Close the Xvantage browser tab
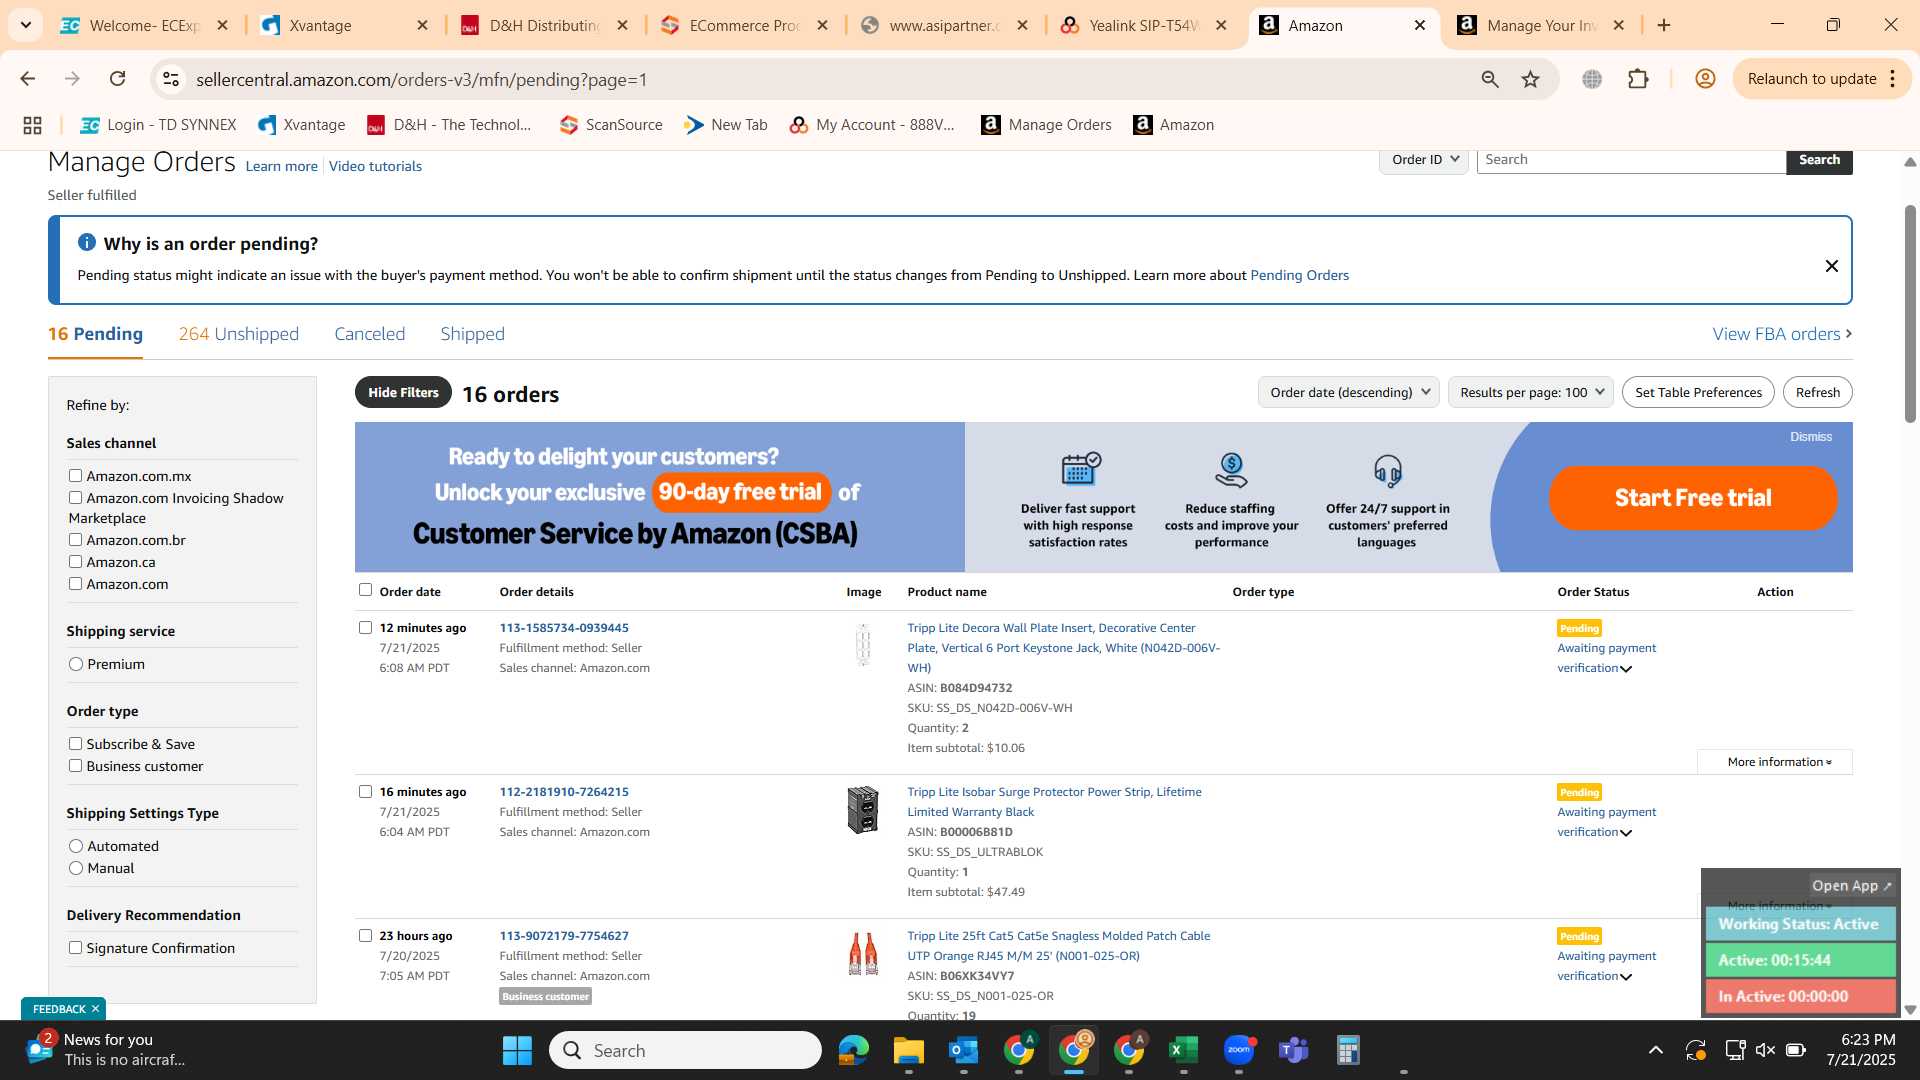The image size is (1920, 1080). tap(422, 25)
